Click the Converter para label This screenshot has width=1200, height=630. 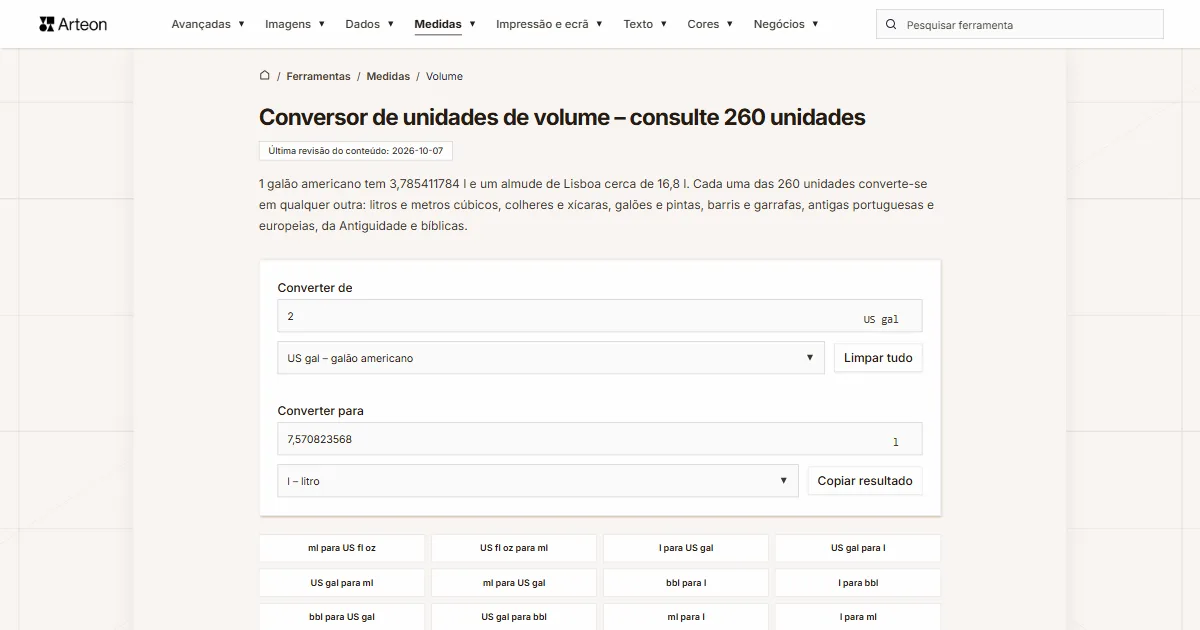[321, 411]
